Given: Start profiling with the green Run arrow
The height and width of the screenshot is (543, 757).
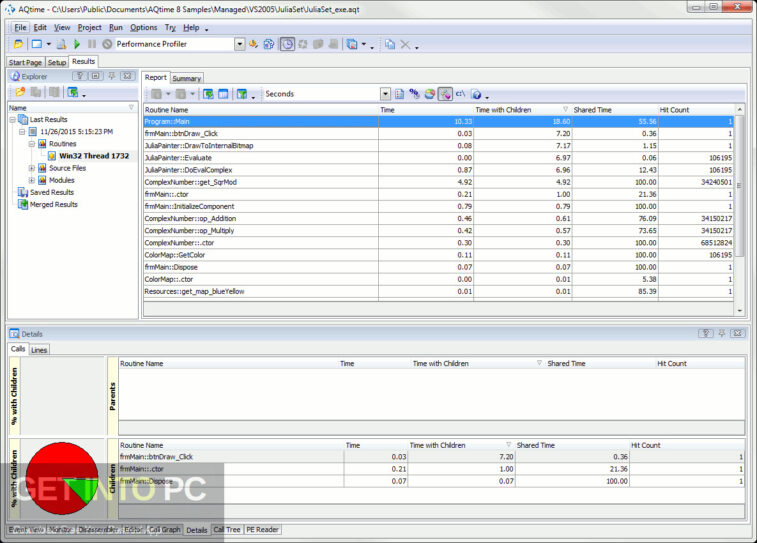Looking at the screenshot, I should pos(77,44).
